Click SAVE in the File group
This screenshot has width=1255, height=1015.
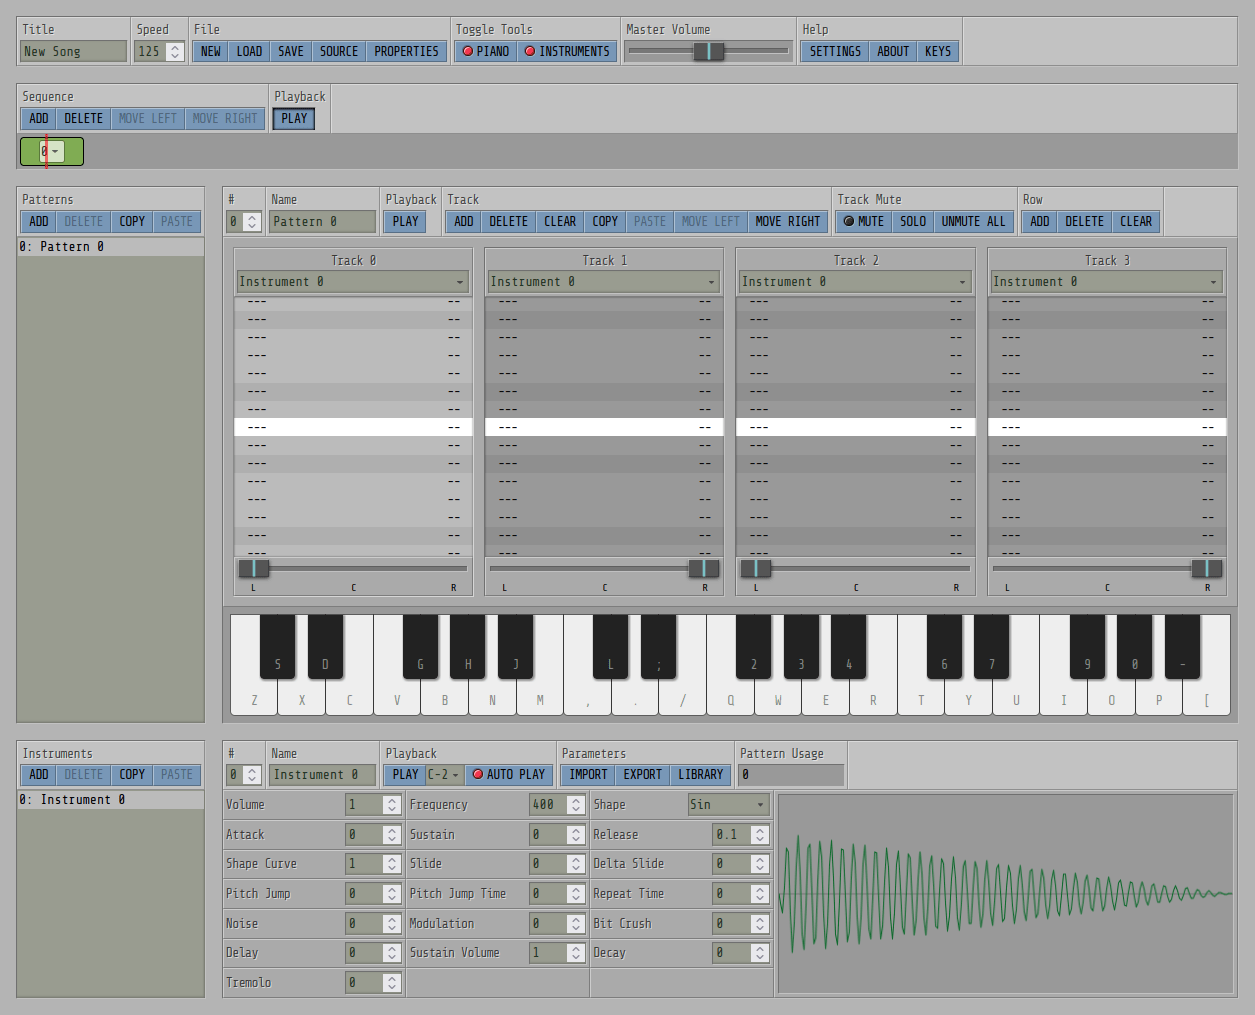tap(291, 51)
